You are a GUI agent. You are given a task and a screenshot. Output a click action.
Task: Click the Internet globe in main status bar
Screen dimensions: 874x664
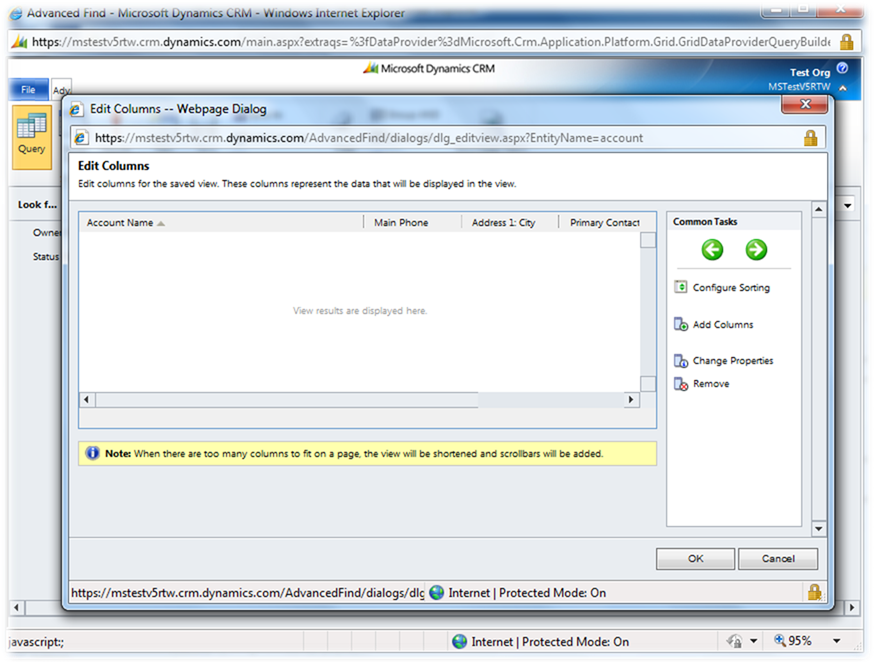pos(459,642)
